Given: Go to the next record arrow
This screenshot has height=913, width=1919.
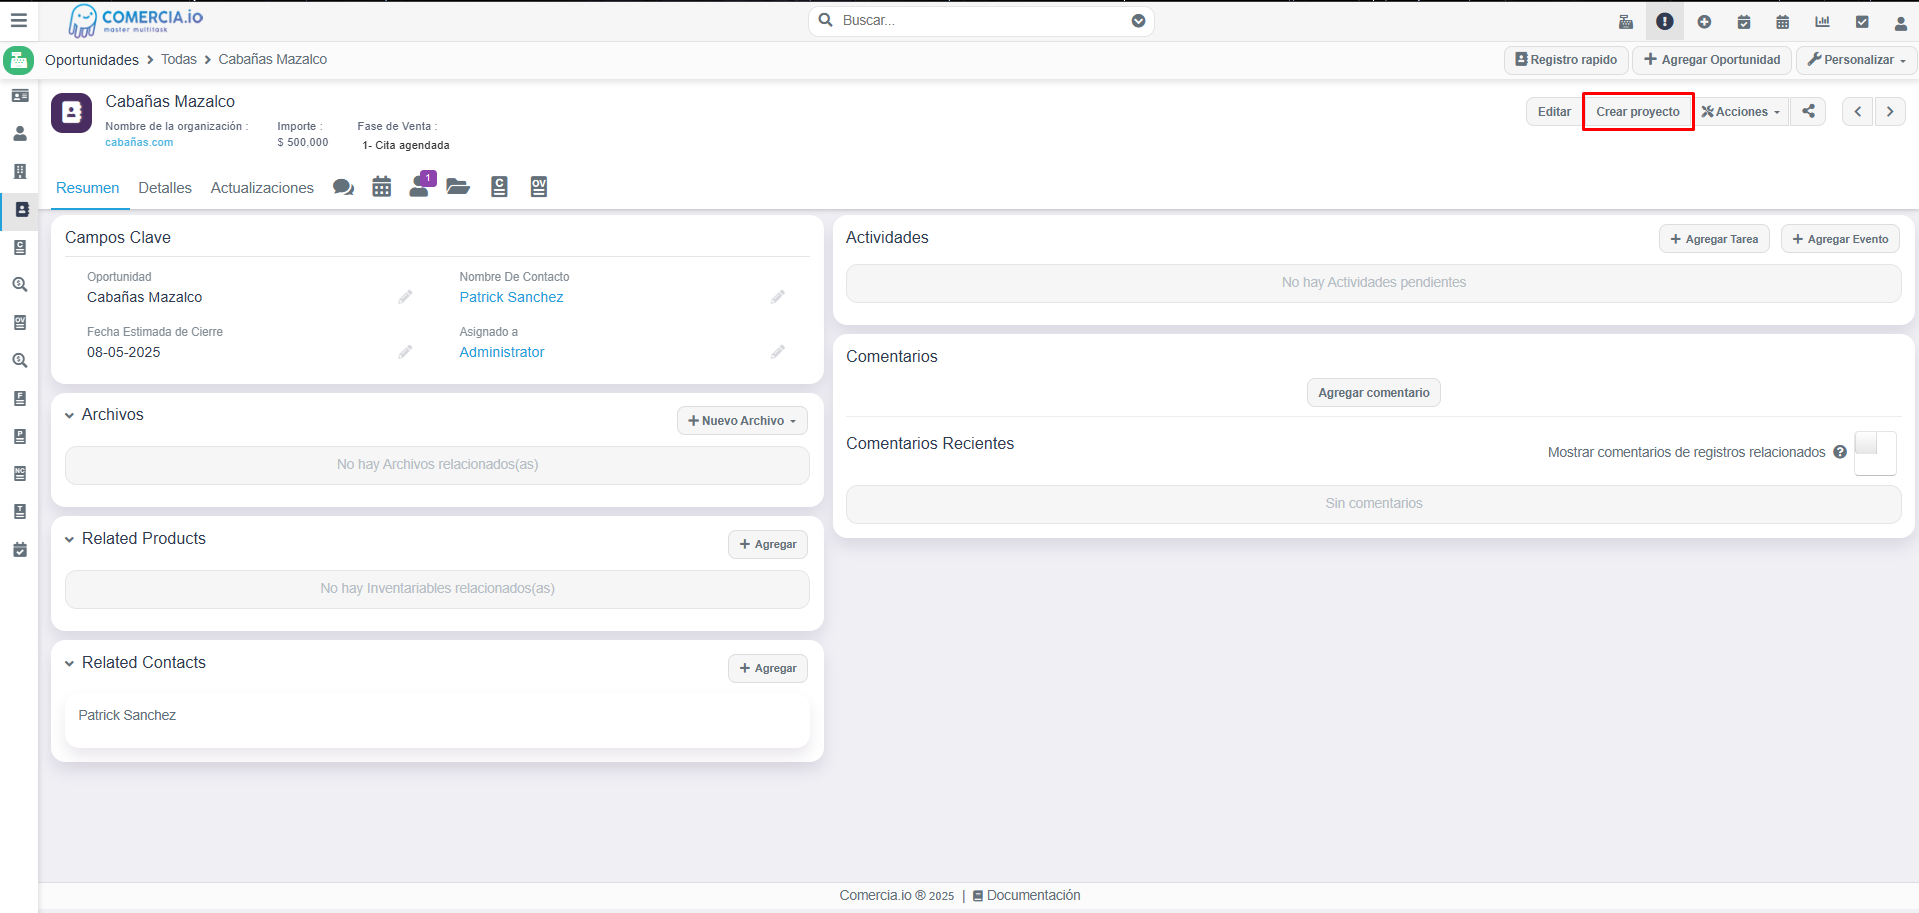Looking at the screenshot, I should [x=1890, y=111].
